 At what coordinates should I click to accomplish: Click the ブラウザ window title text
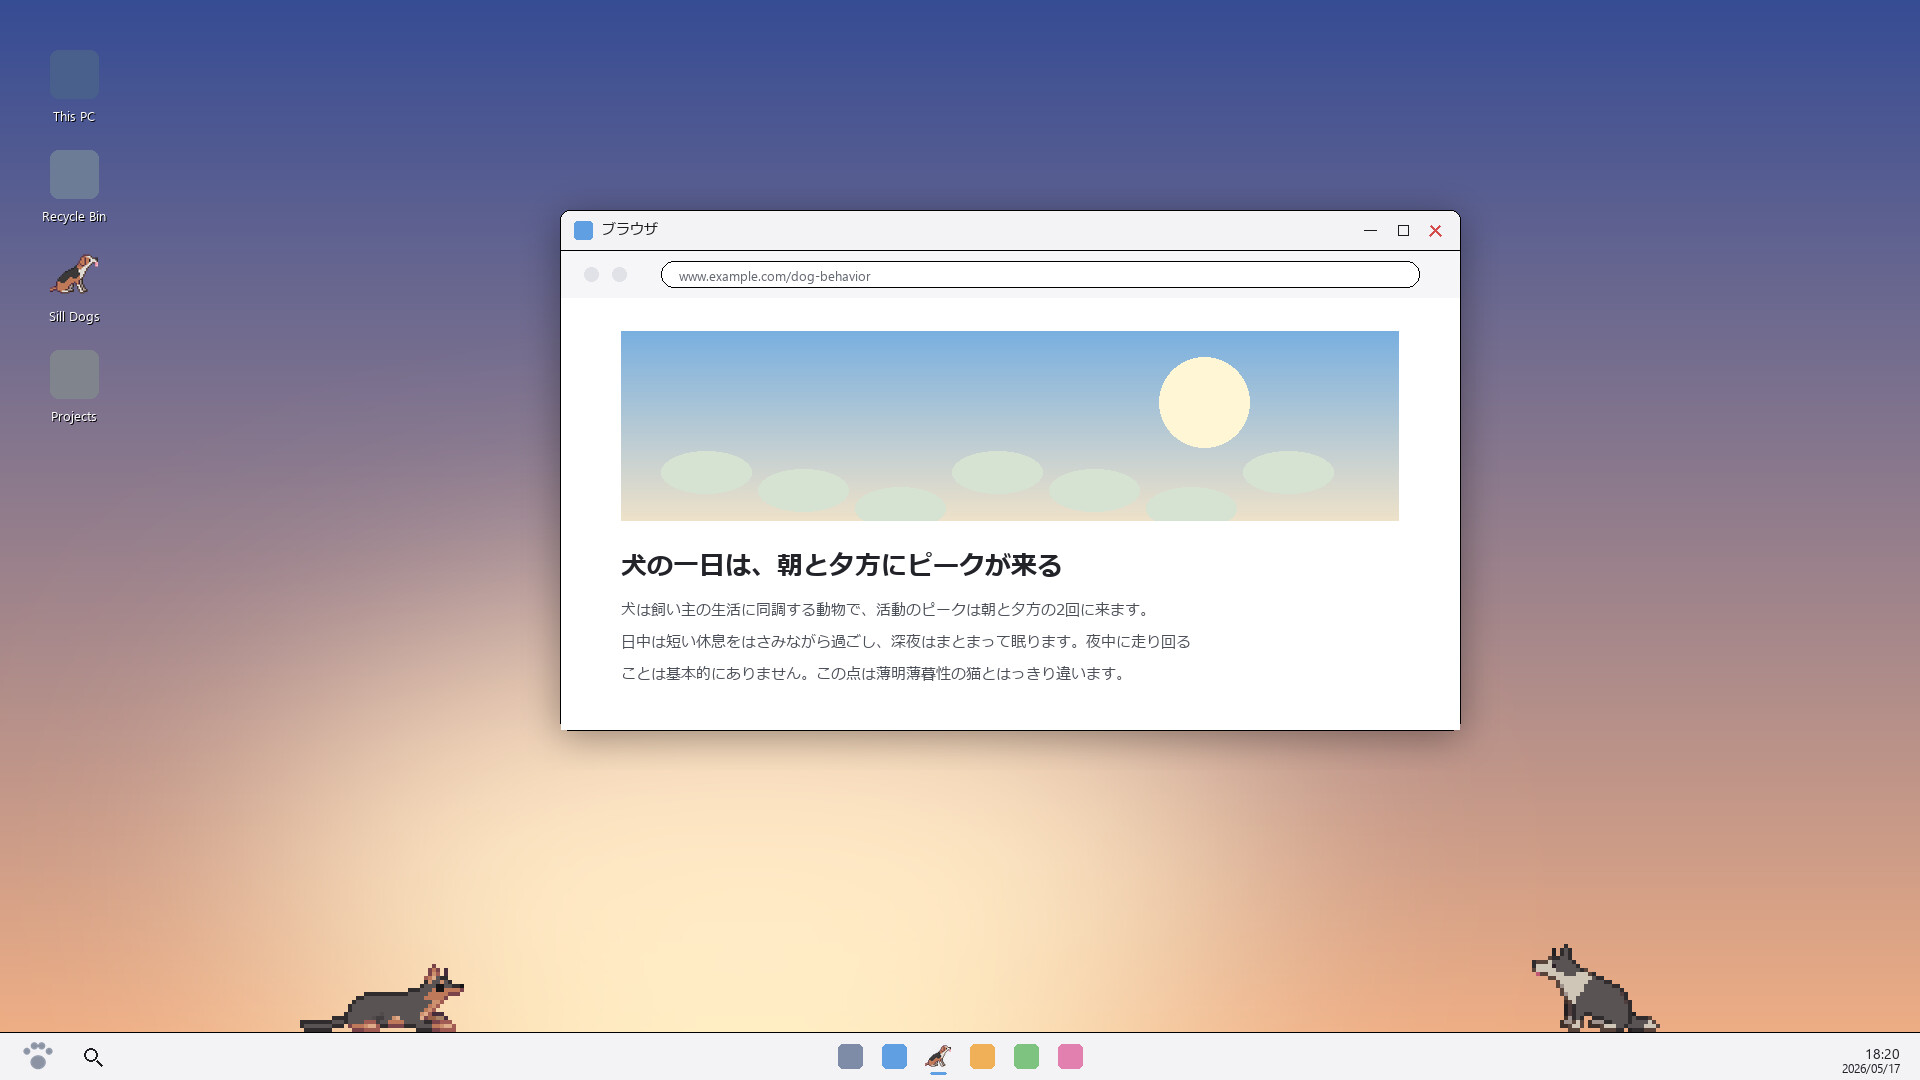pyautogui.click(x=629, y=229)
